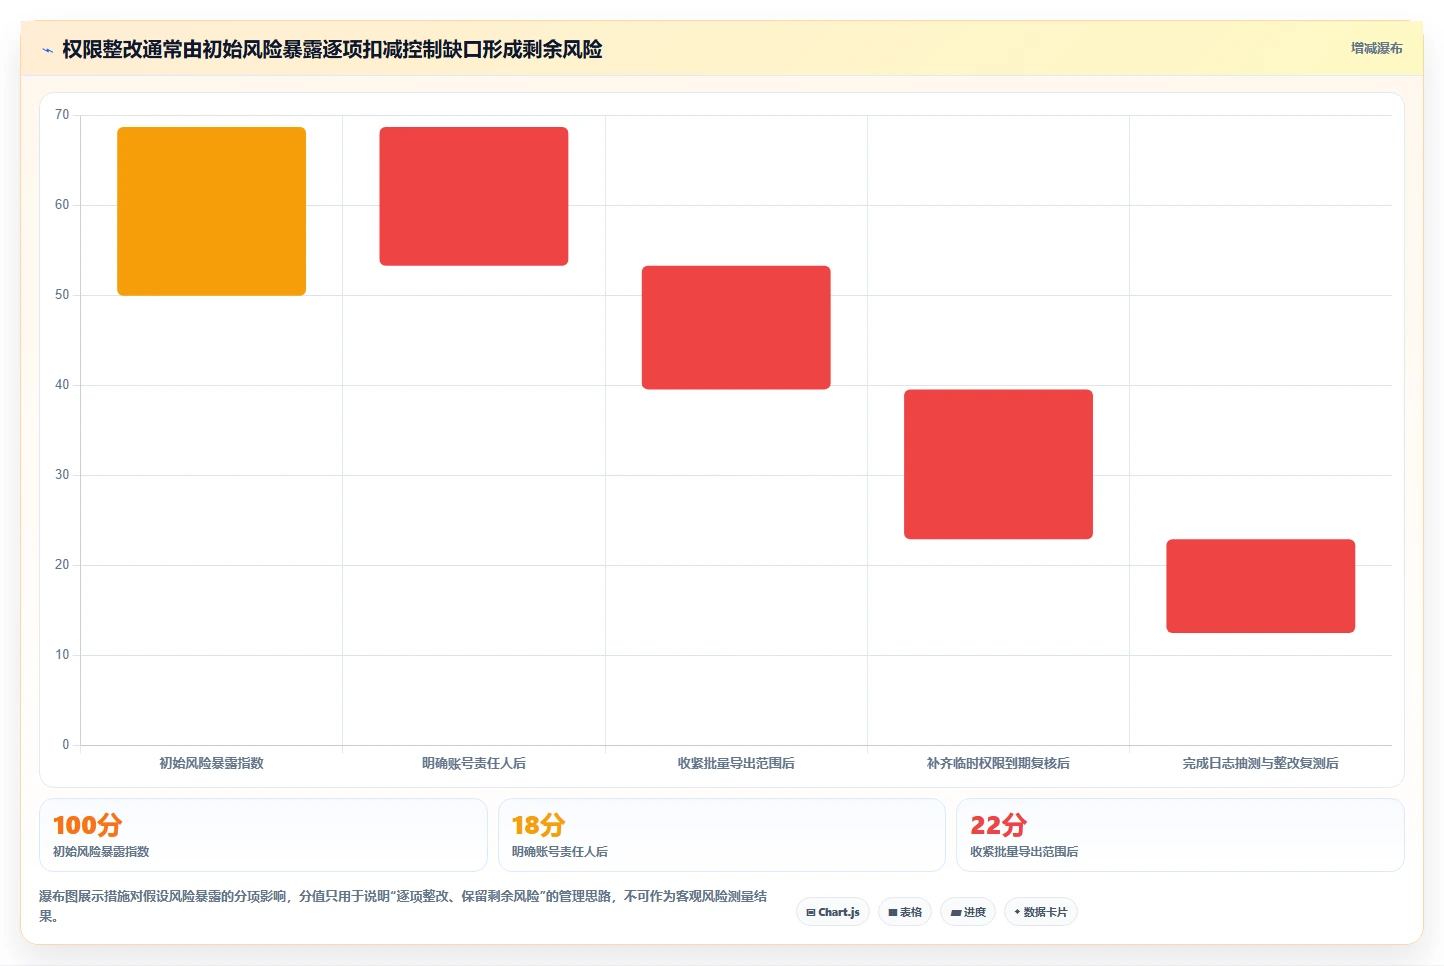Click the y-axis value 0
The width and height of the screenshot is (1444, 966).
[66, 745]
